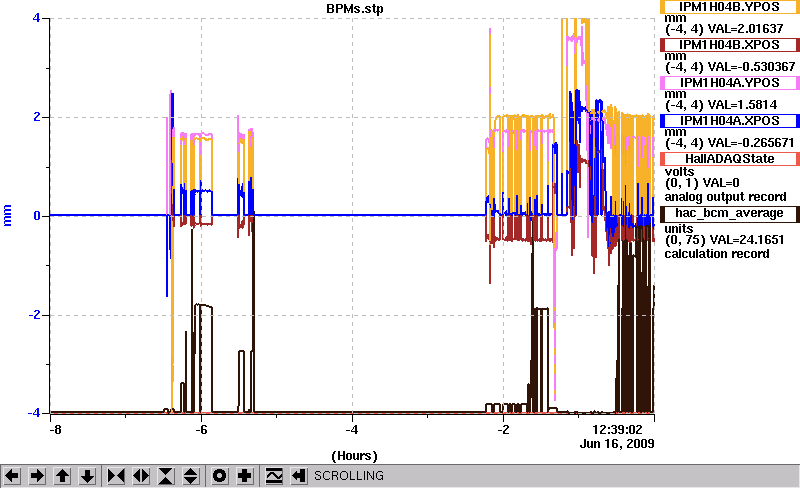Zoom in horizontally with the bowtie icon
Viewport: 800px width, 488px height.
point(116,476)
